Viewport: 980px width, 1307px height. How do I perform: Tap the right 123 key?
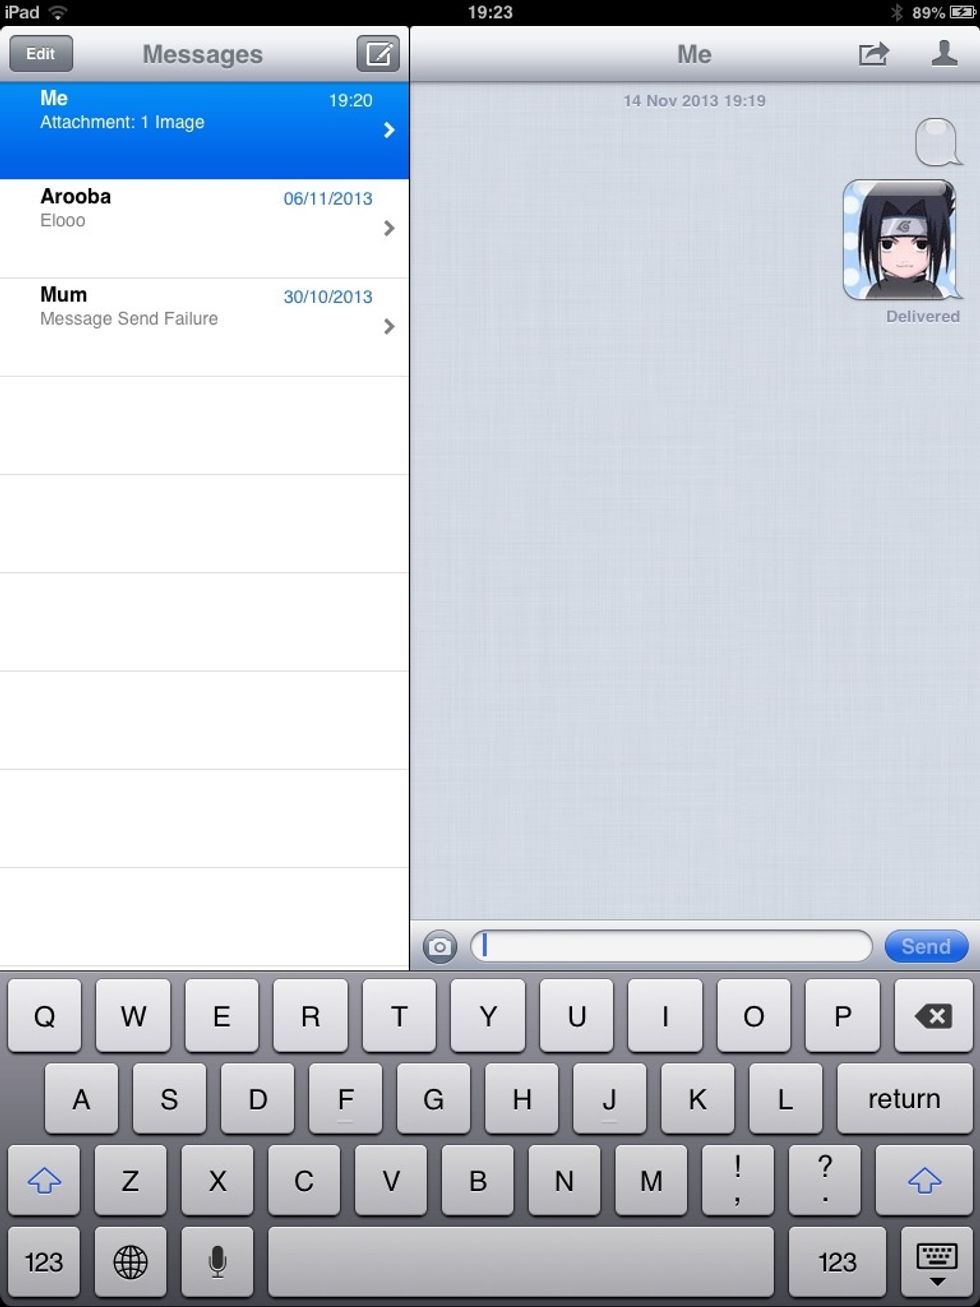tap(837, 1262)
